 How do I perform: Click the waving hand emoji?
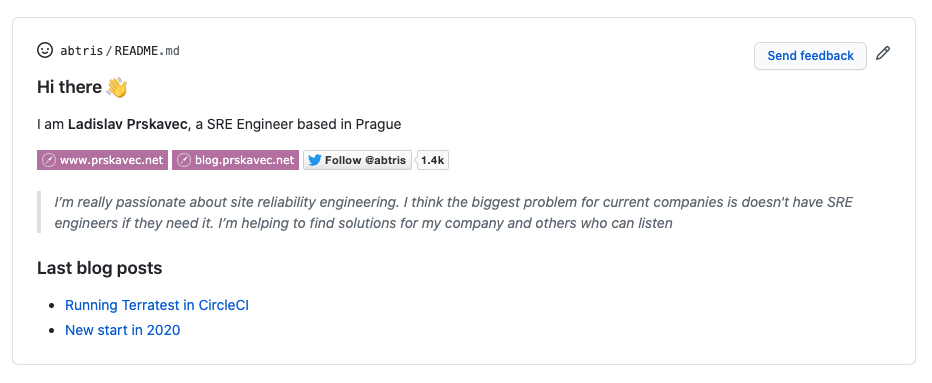[x=117, y=87]
